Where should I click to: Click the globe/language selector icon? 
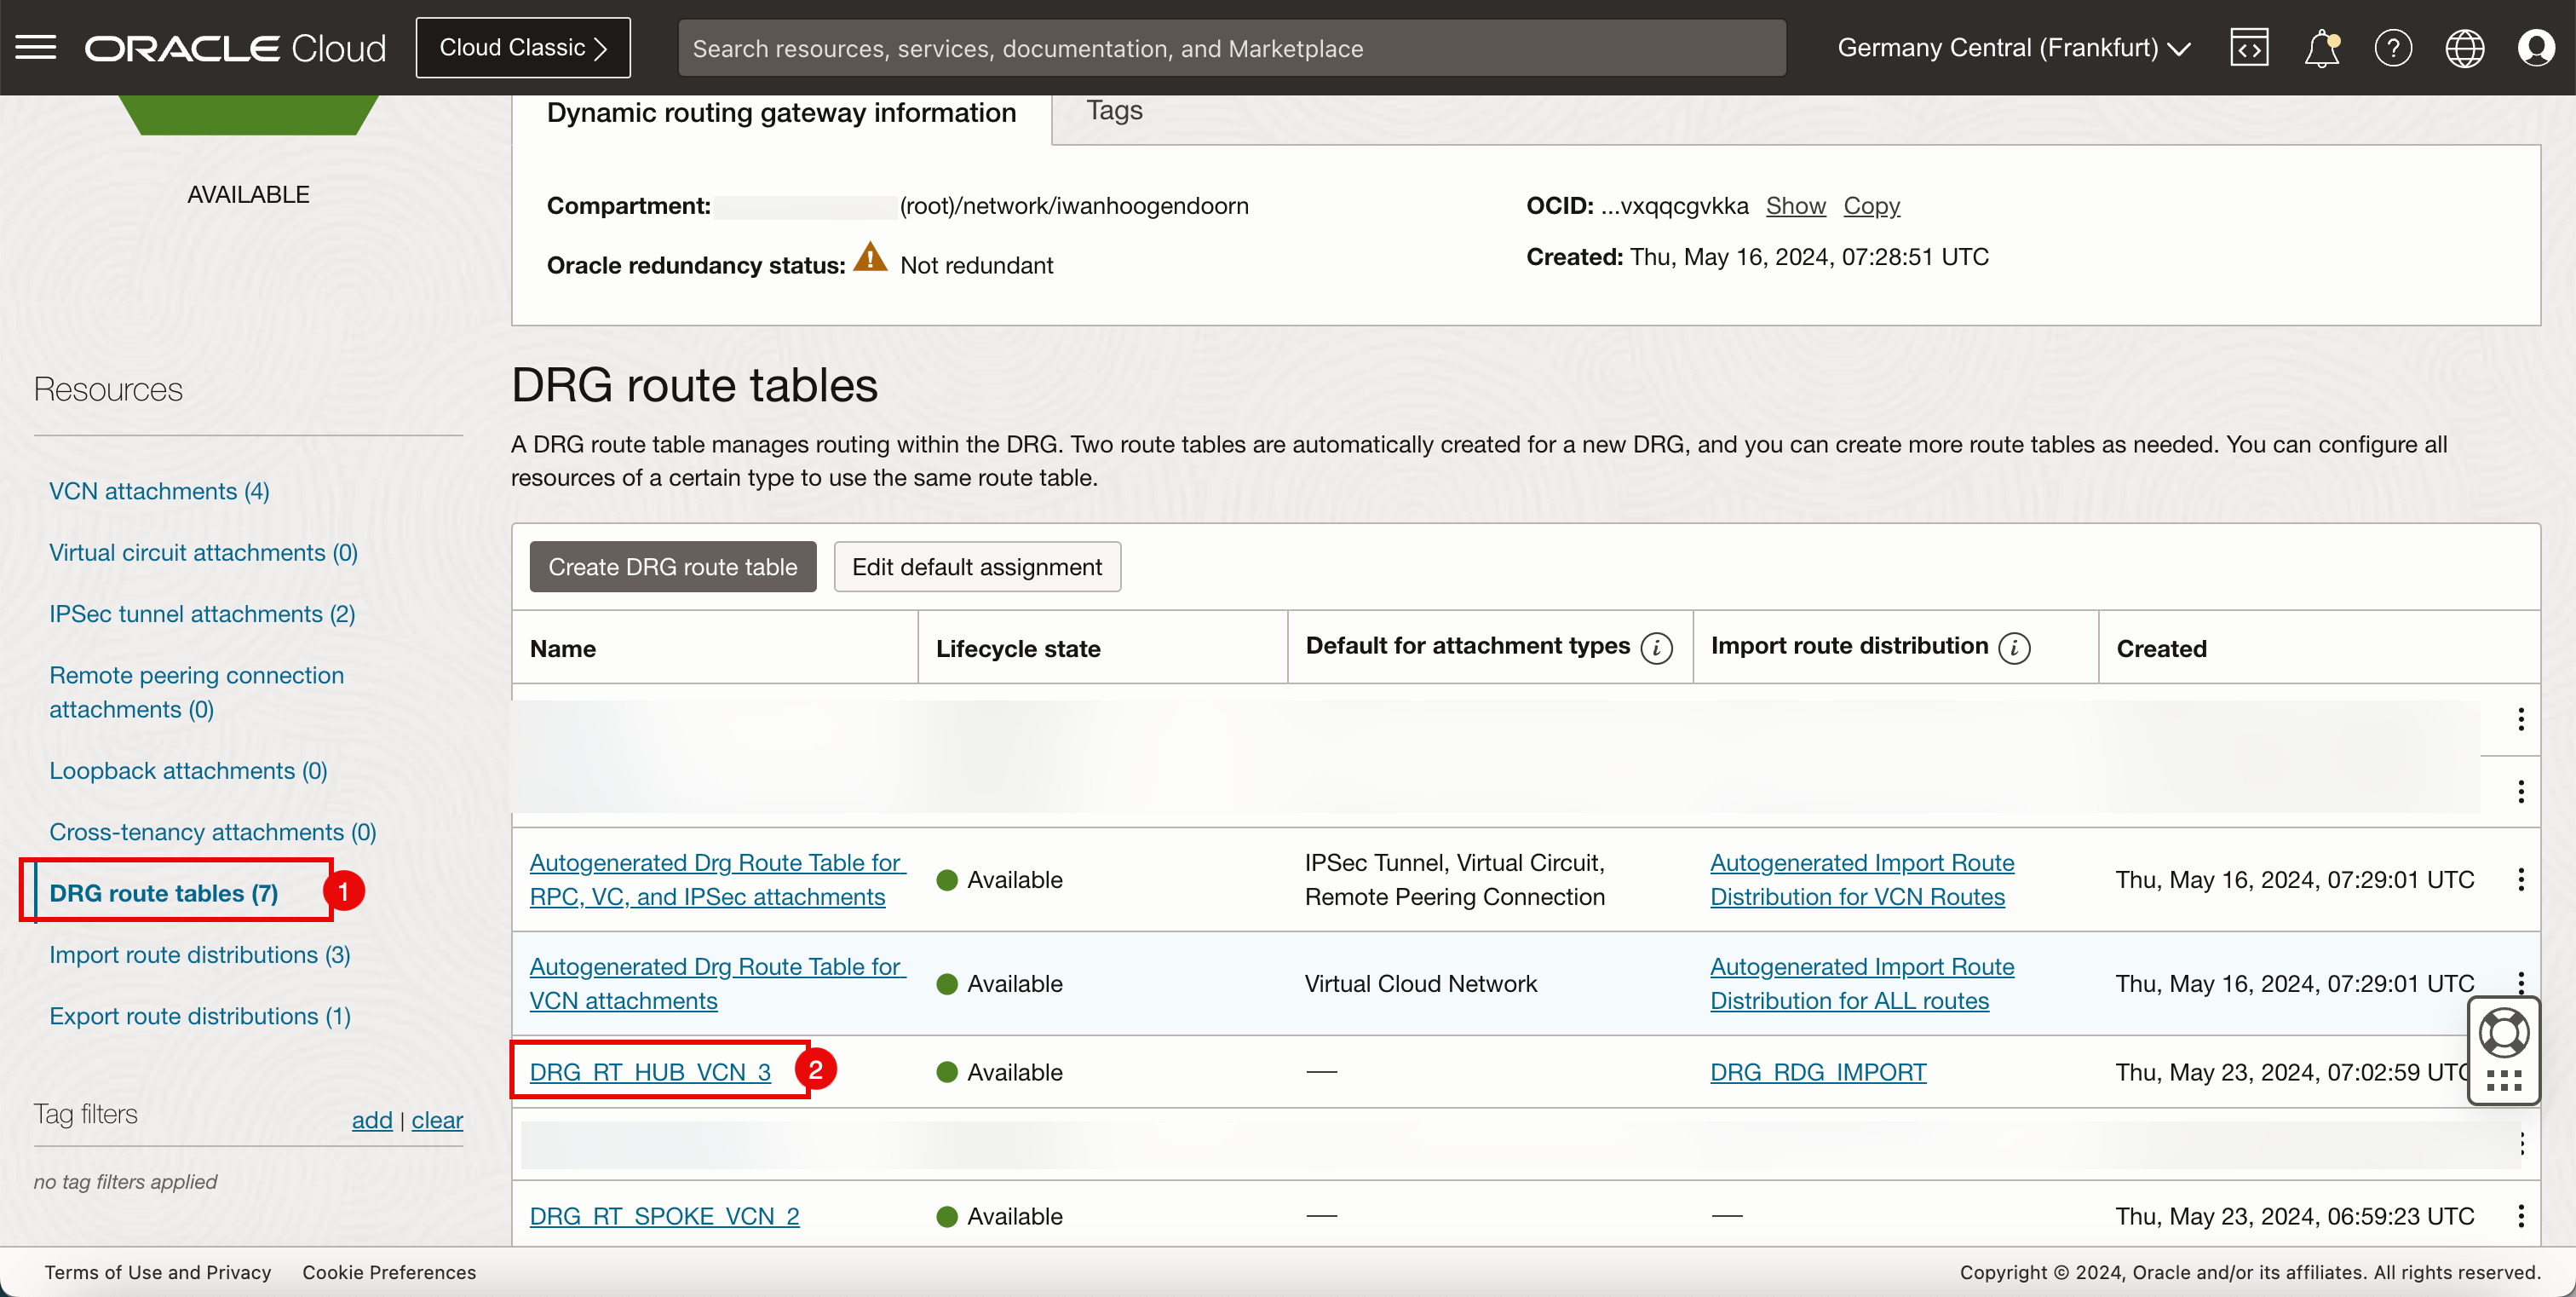(2465, 48)
